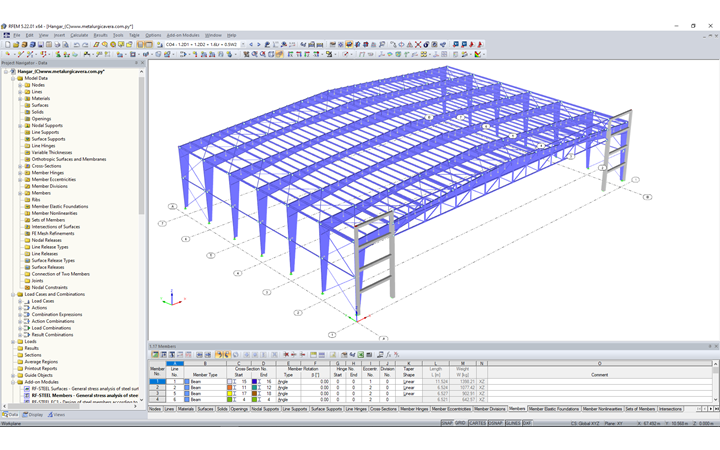
Task: Click the highlighted orange selection-sync icon in table toolbar
Action: coord(219,354)
